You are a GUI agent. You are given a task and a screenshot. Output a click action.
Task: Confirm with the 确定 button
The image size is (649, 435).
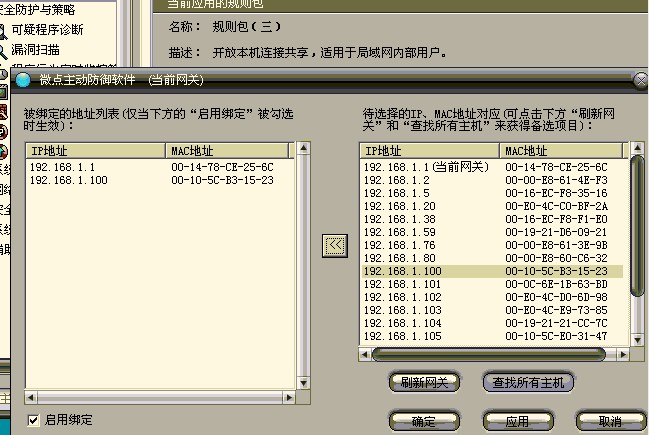pos(424,421)
